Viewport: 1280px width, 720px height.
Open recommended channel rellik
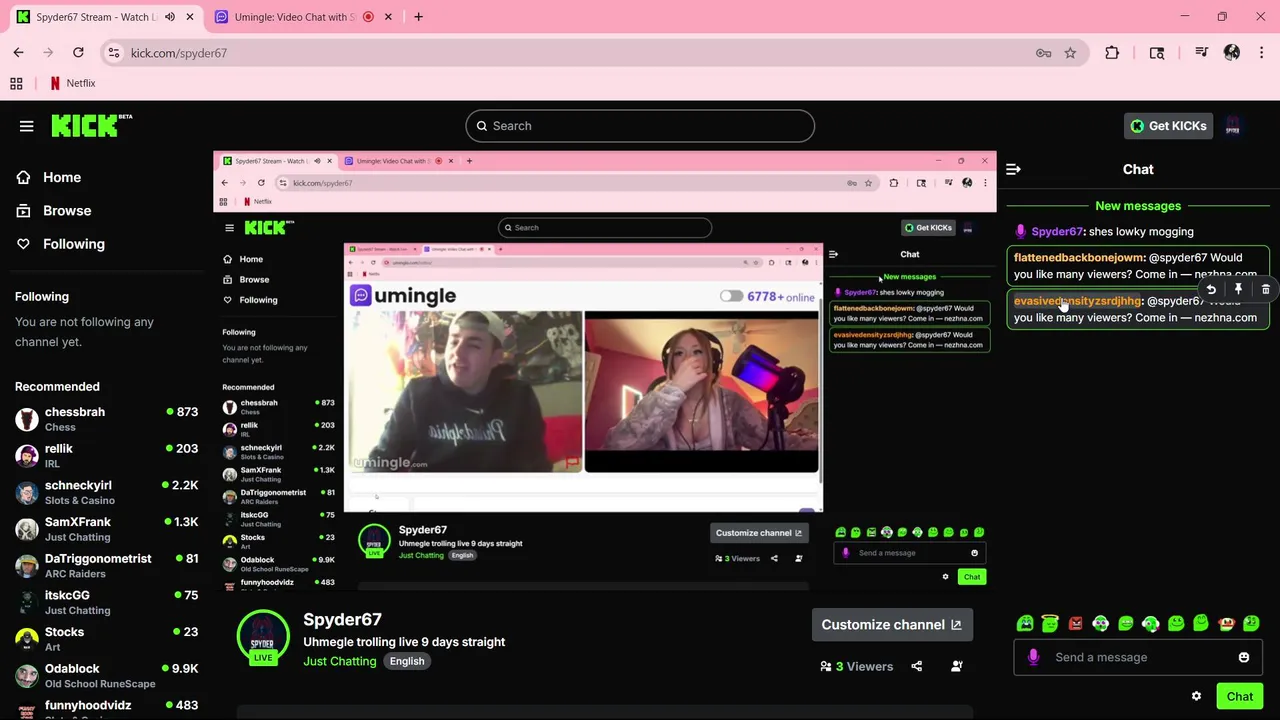click(106, 456)
